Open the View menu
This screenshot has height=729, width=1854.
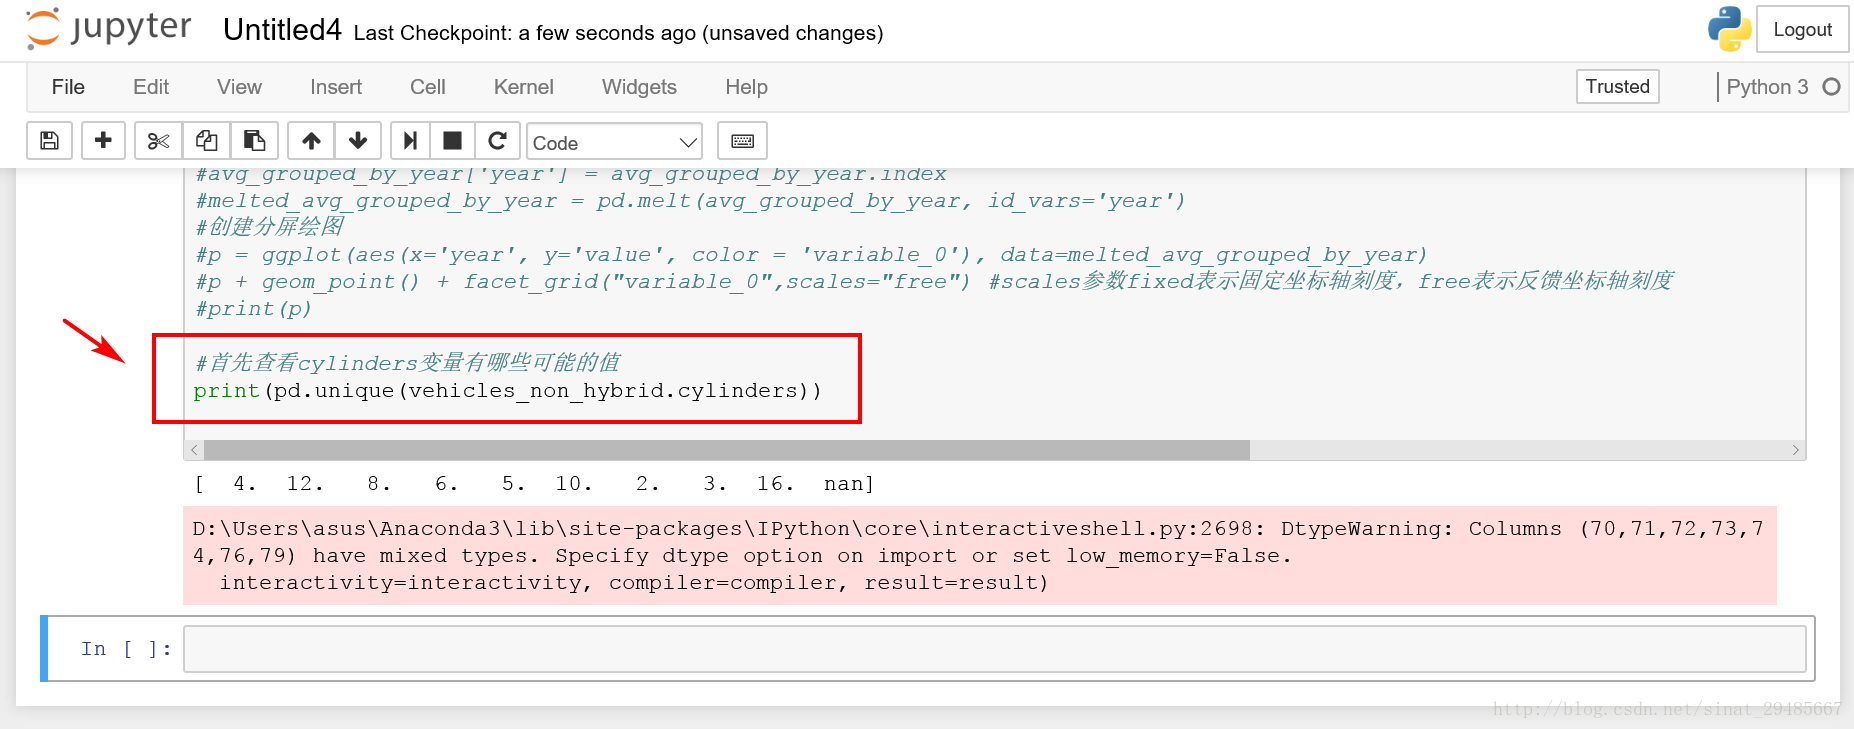239,87
